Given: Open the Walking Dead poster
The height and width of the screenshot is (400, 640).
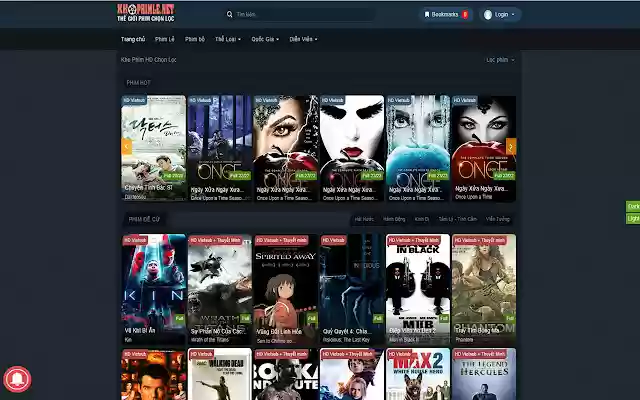Looking at the screenshot, I should [x=220, y=374].
